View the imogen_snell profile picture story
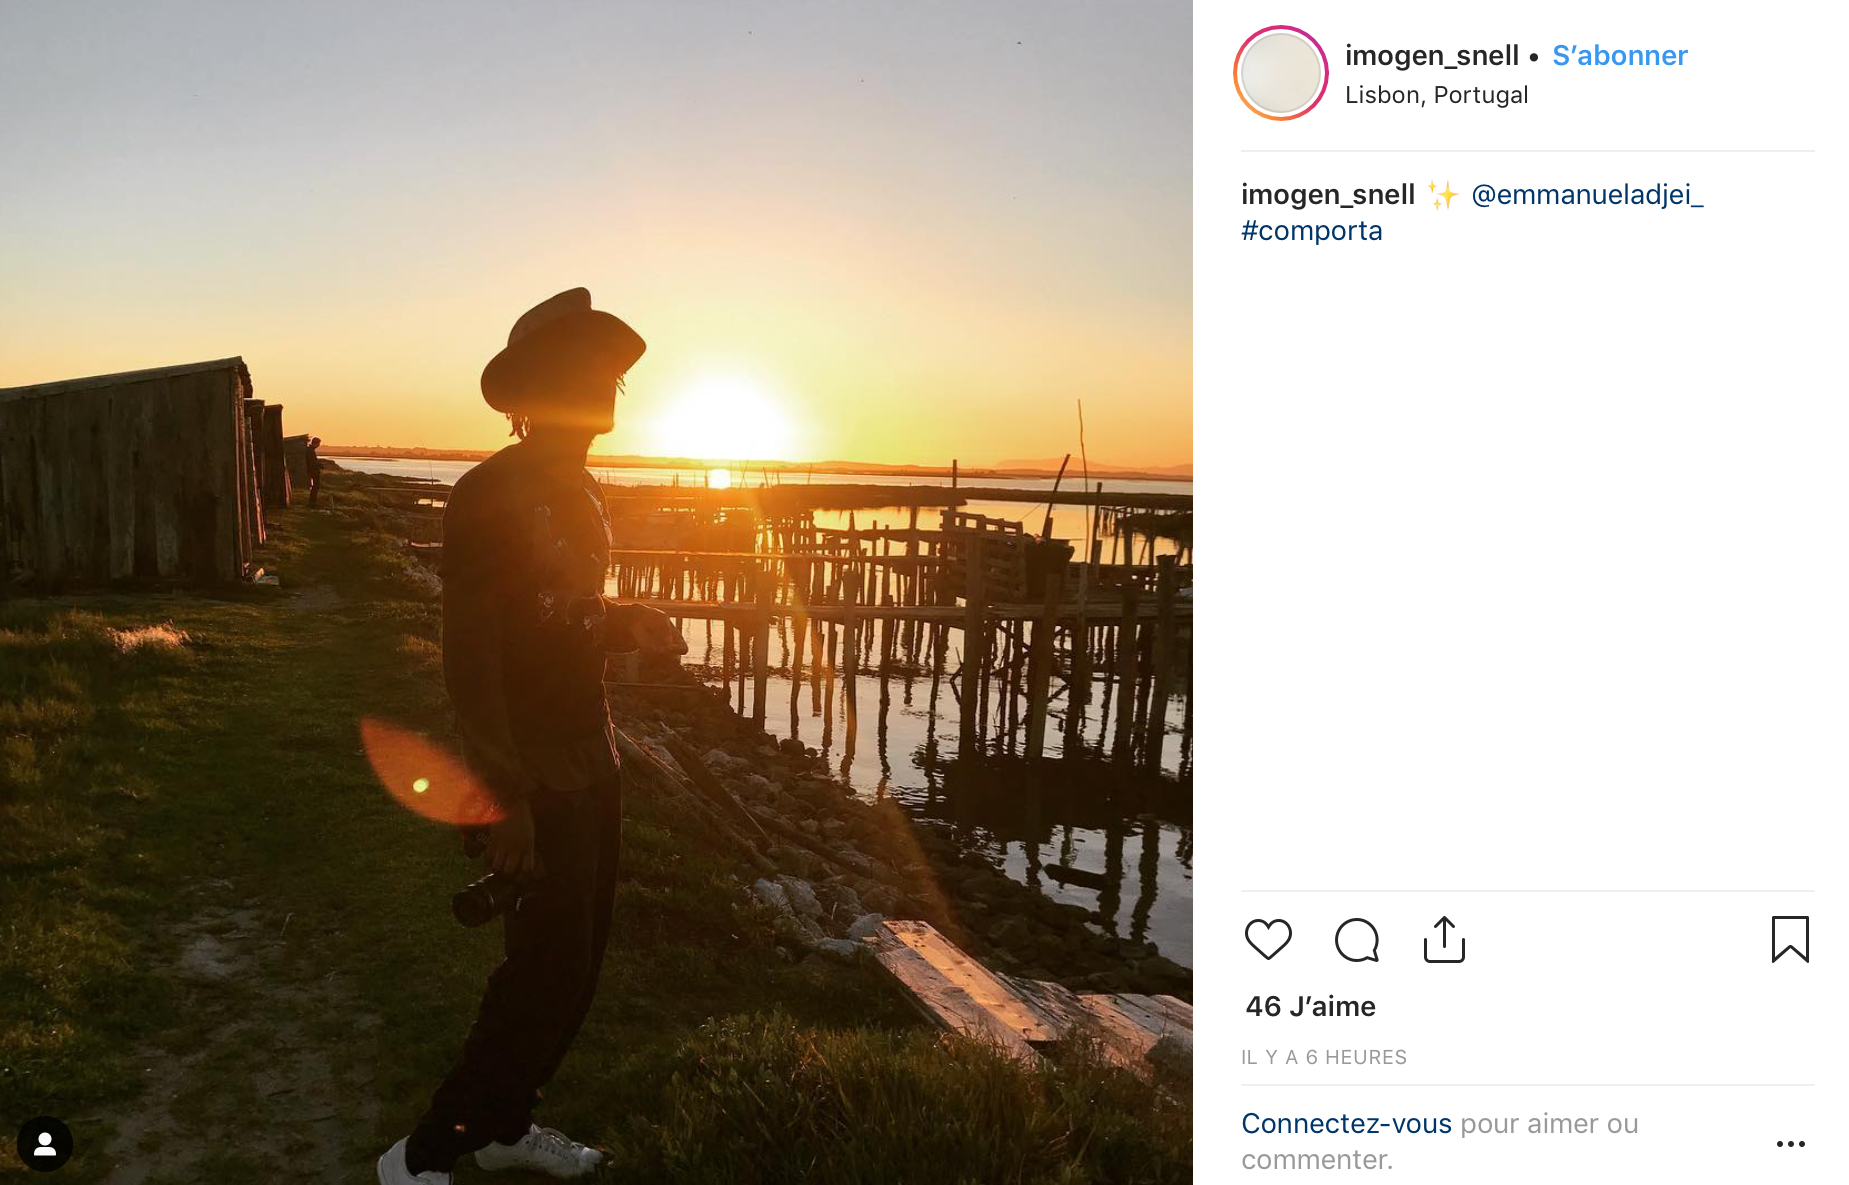This screenshot has width=1849, height=1185. [1281, 73]
